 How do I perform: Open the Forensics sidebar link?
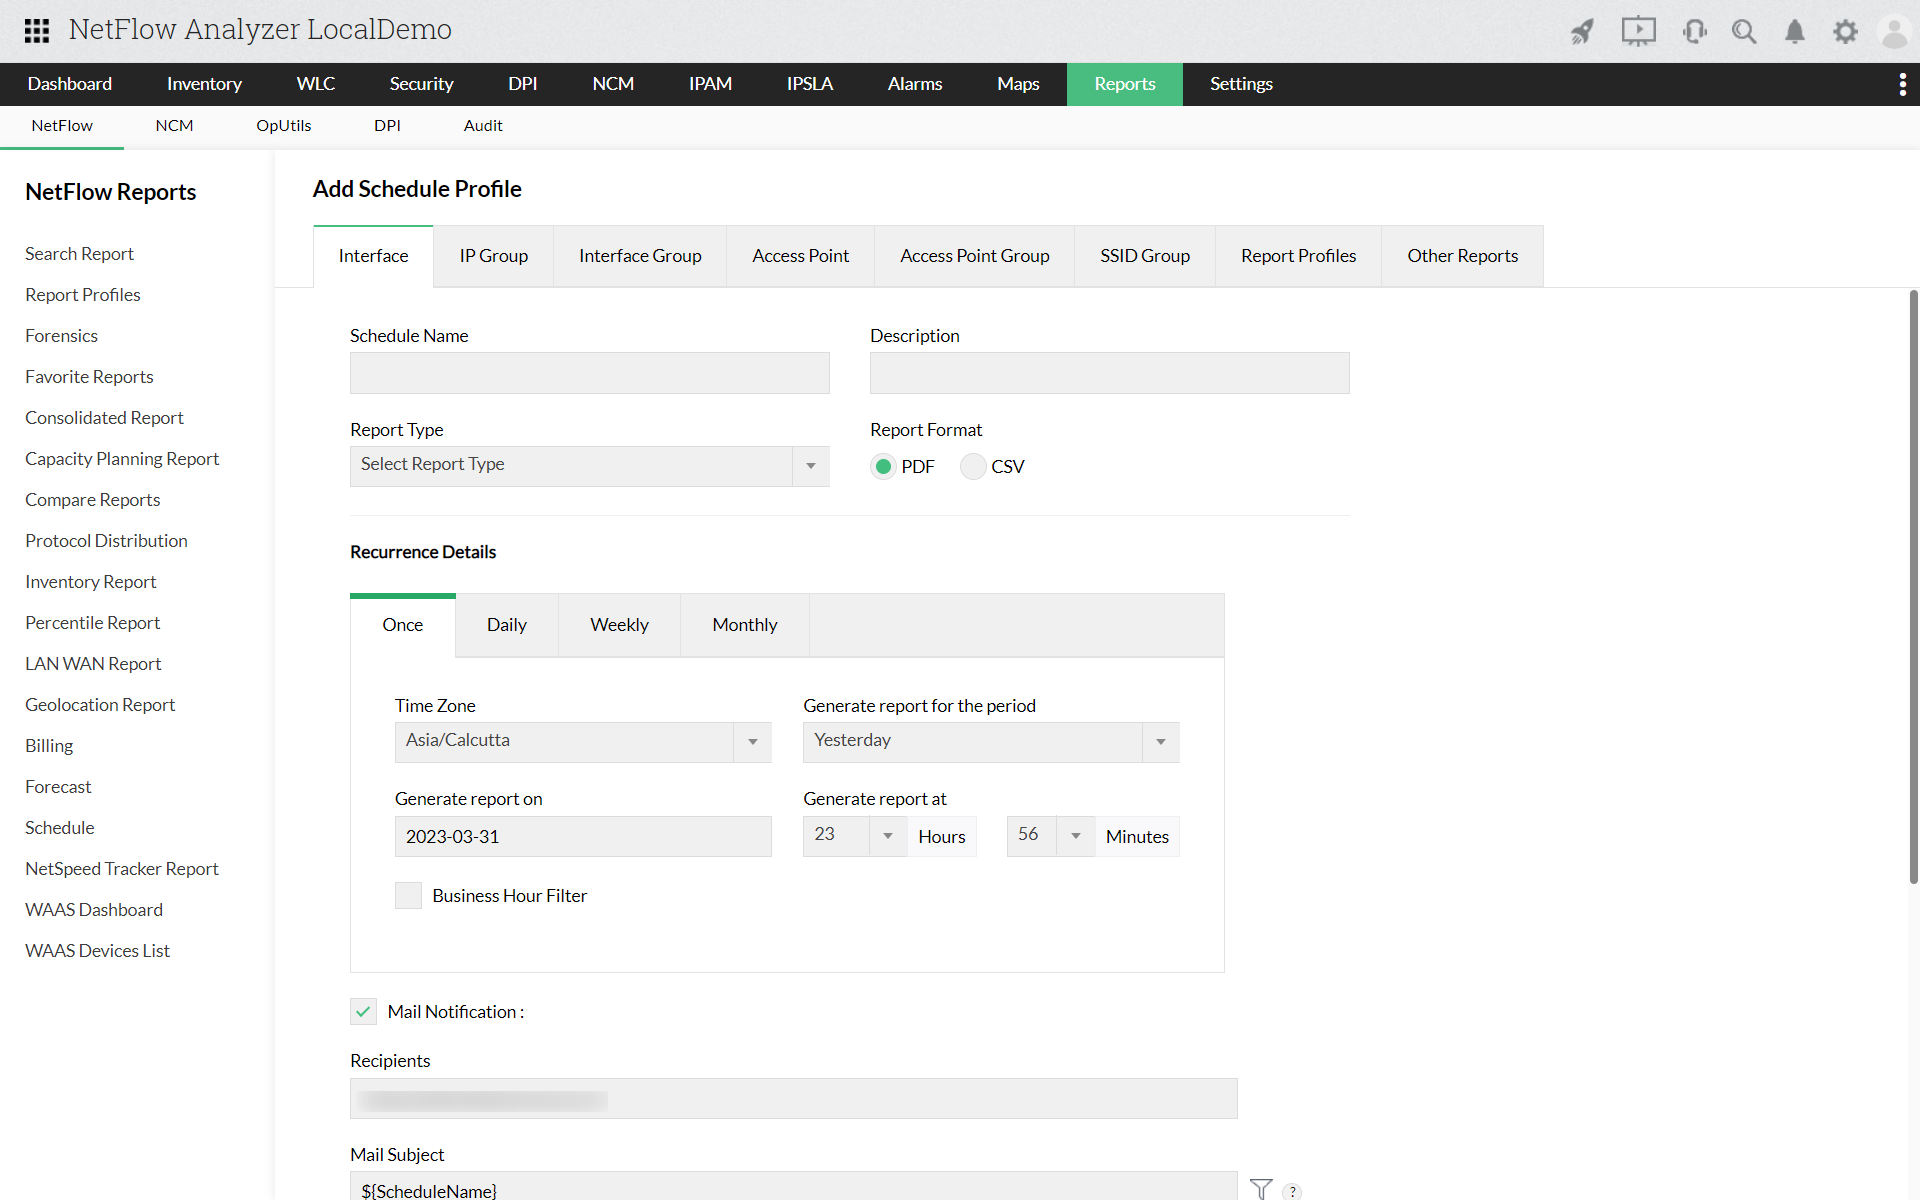pyautogui.click(x=61, y=336)
